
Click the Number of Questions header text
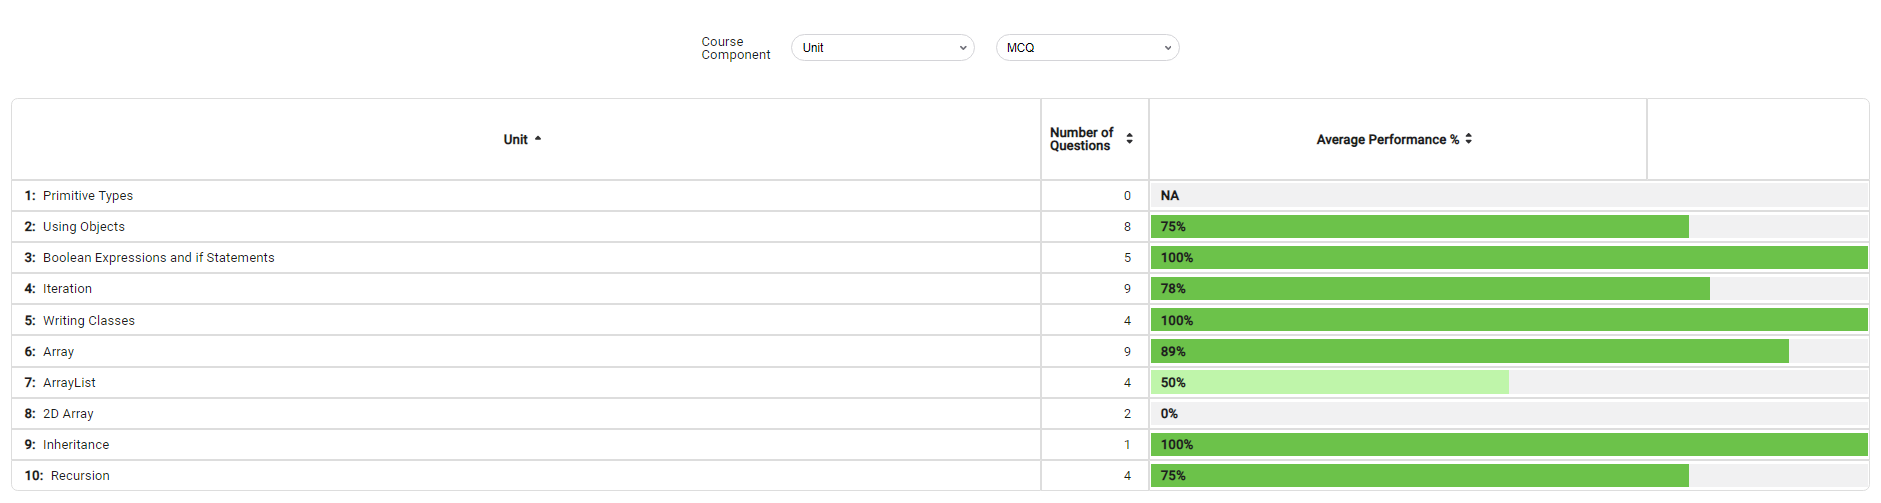pos(1081,139)
